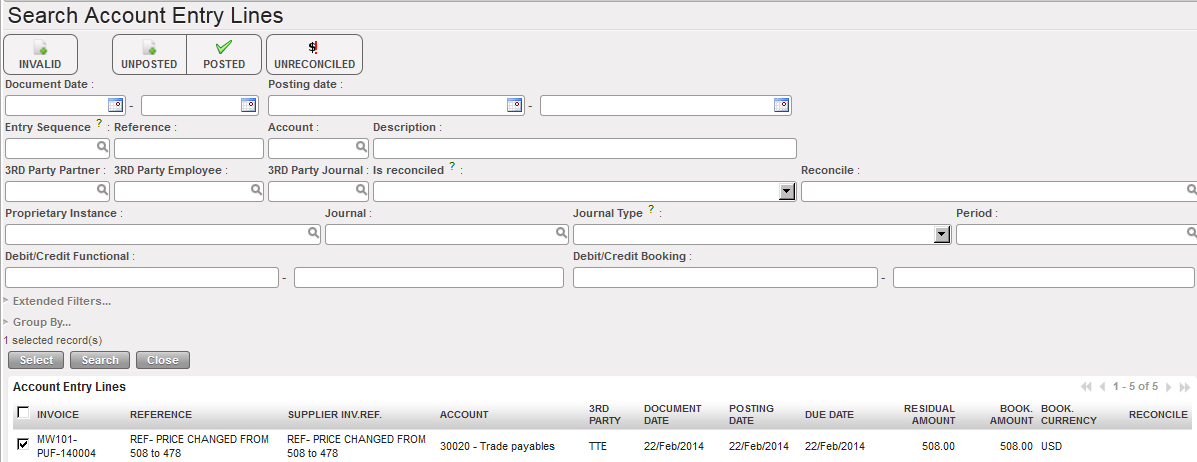Screen dimensions: 1197x462
Task: Focus the Reference input field
Action: pyautogui.click(x=189, y=148)
